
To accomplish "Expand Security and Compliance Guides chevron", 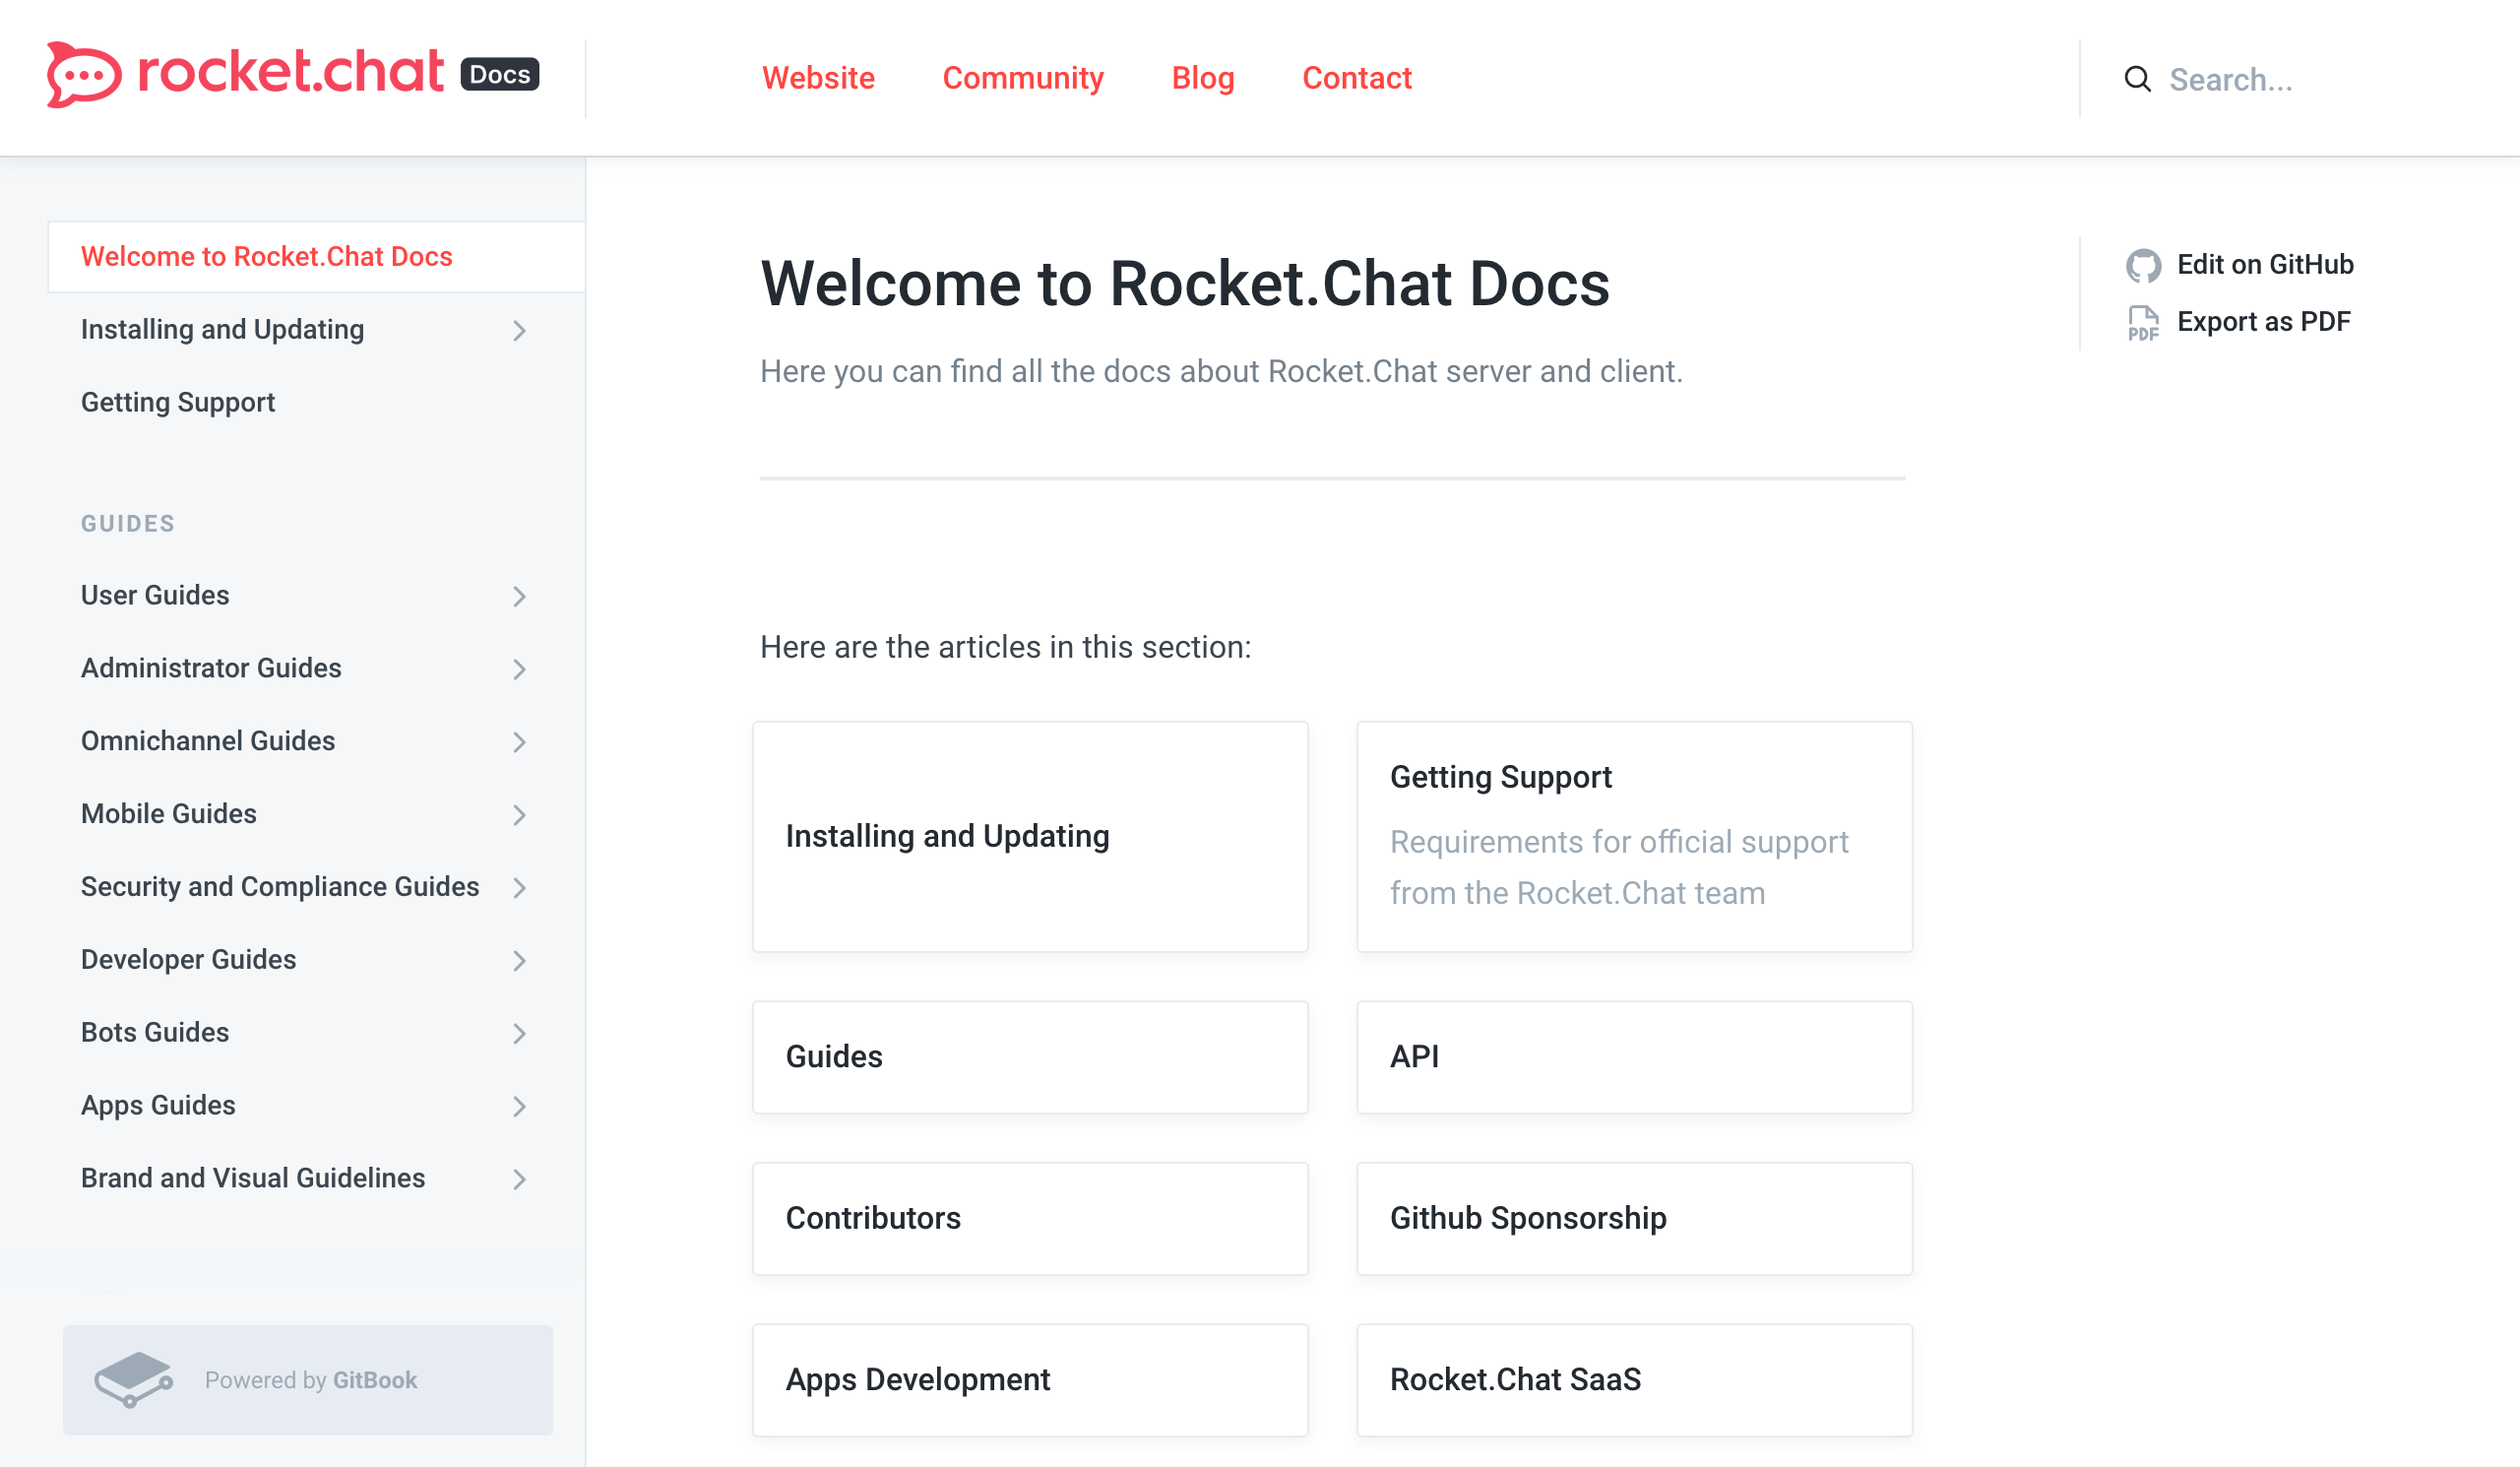I will (x=519, y=888).
